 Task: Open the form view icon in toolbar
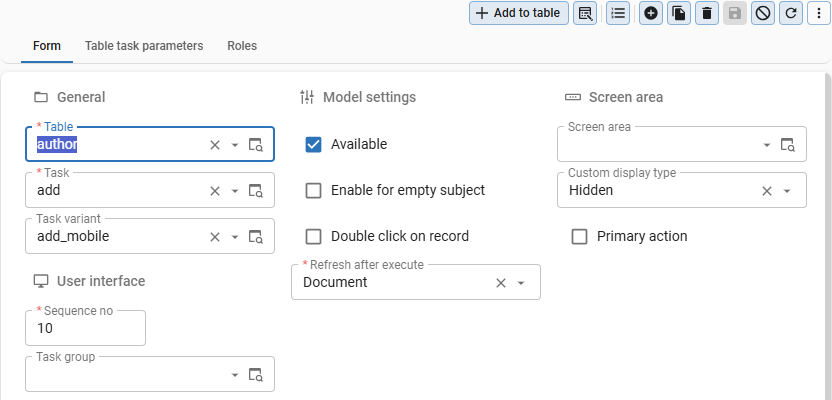pyautogui.click(x=585, y=13)
